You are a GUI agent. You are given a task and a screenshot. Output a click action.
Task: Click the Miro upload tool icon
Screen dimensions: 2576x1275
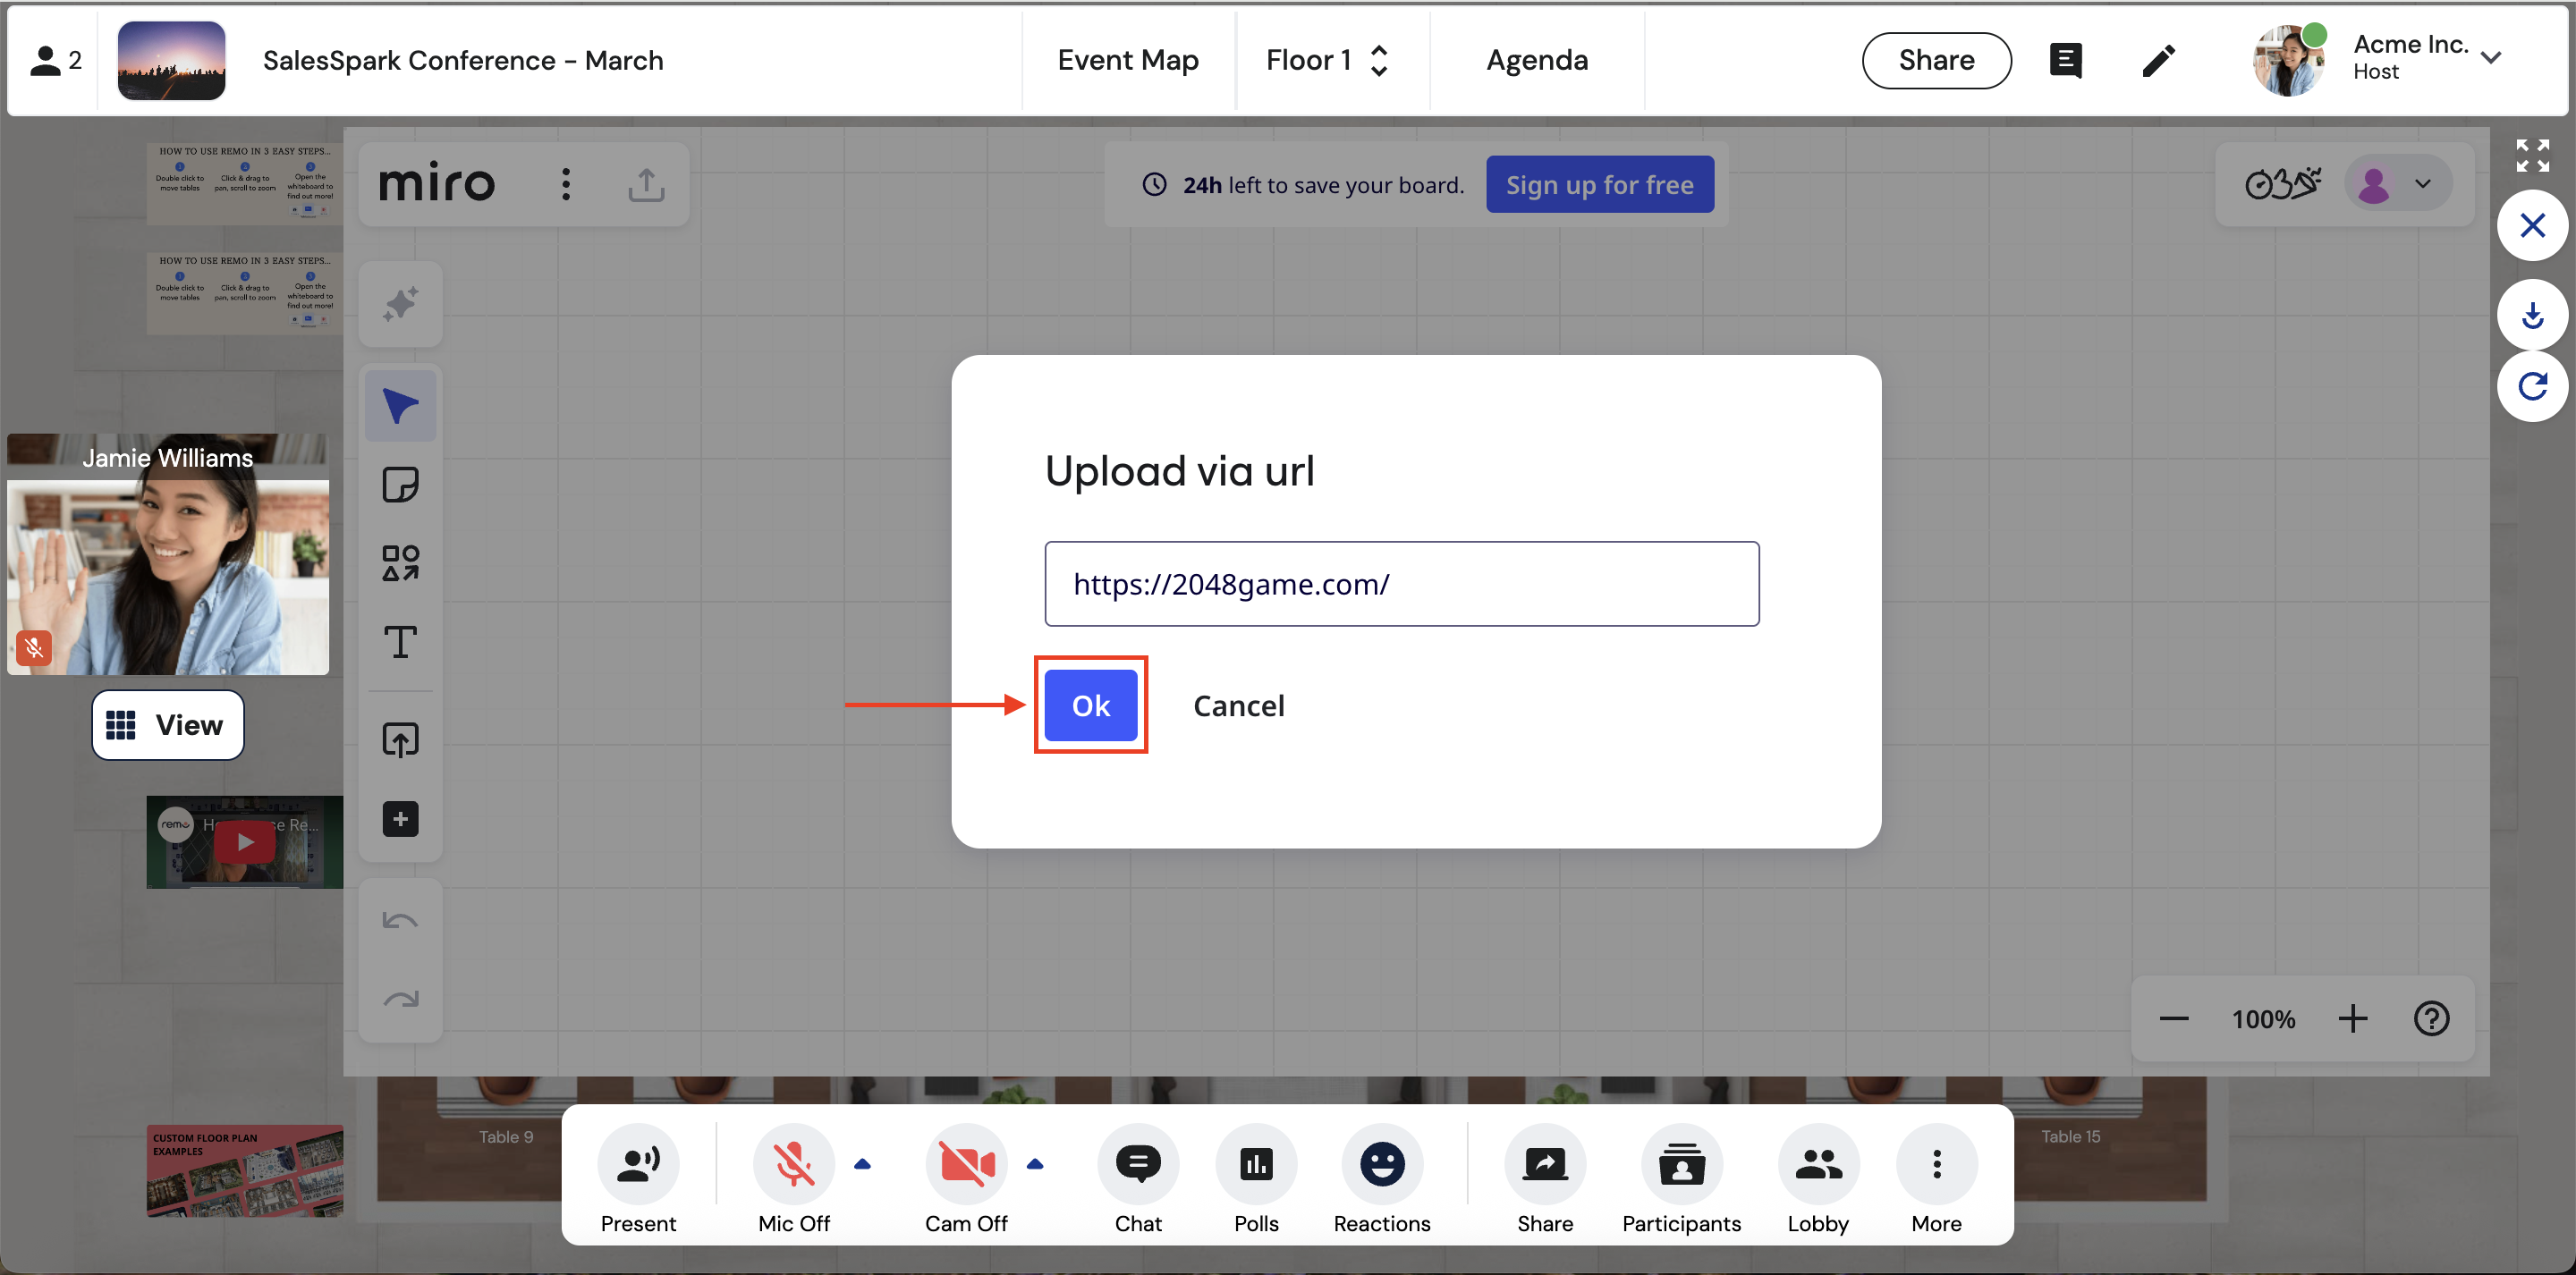point(400,740)
